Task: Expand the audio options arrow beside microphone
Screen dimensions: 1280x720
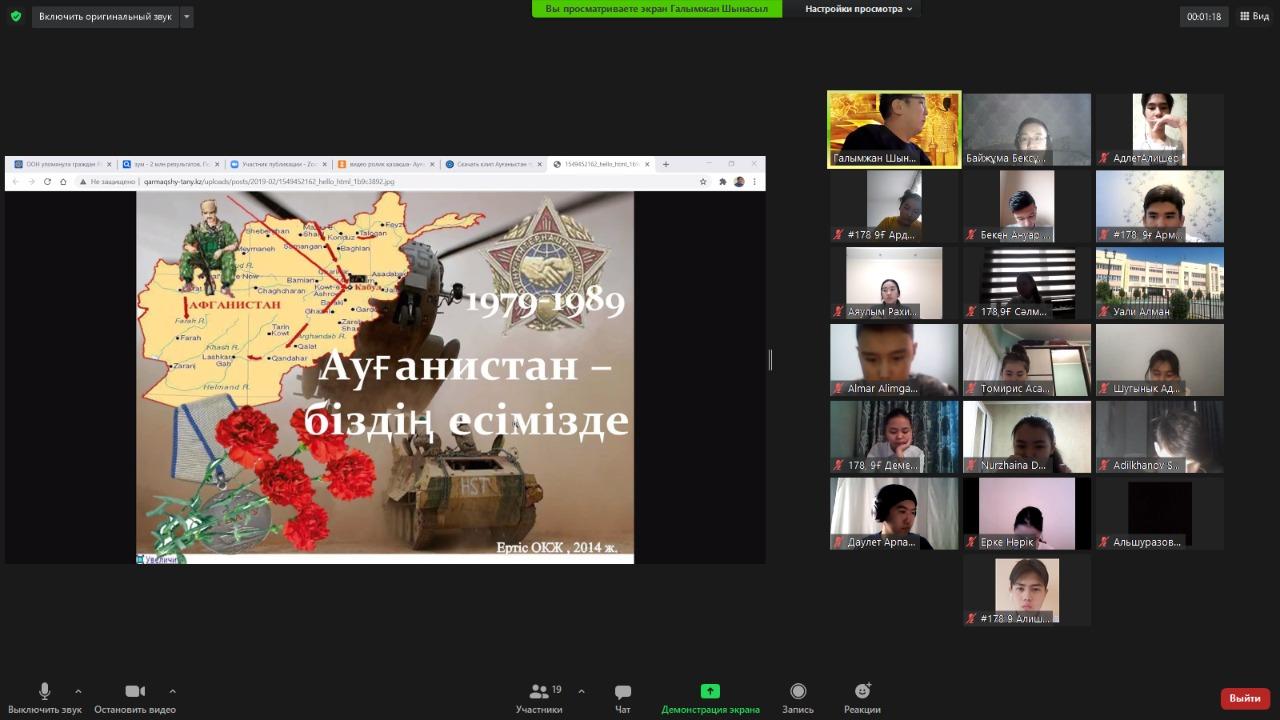Action: [x=78, y=691]
